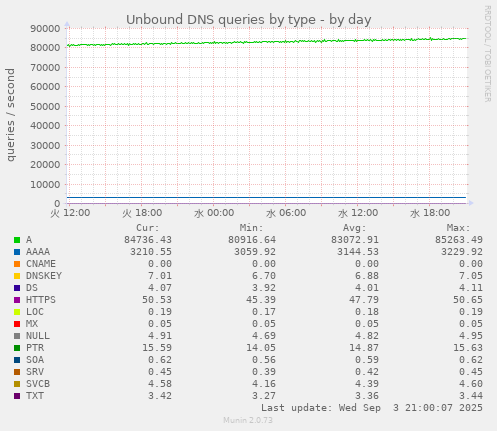Click the 水 12:00 time axis label

click(x=358, y=213)
